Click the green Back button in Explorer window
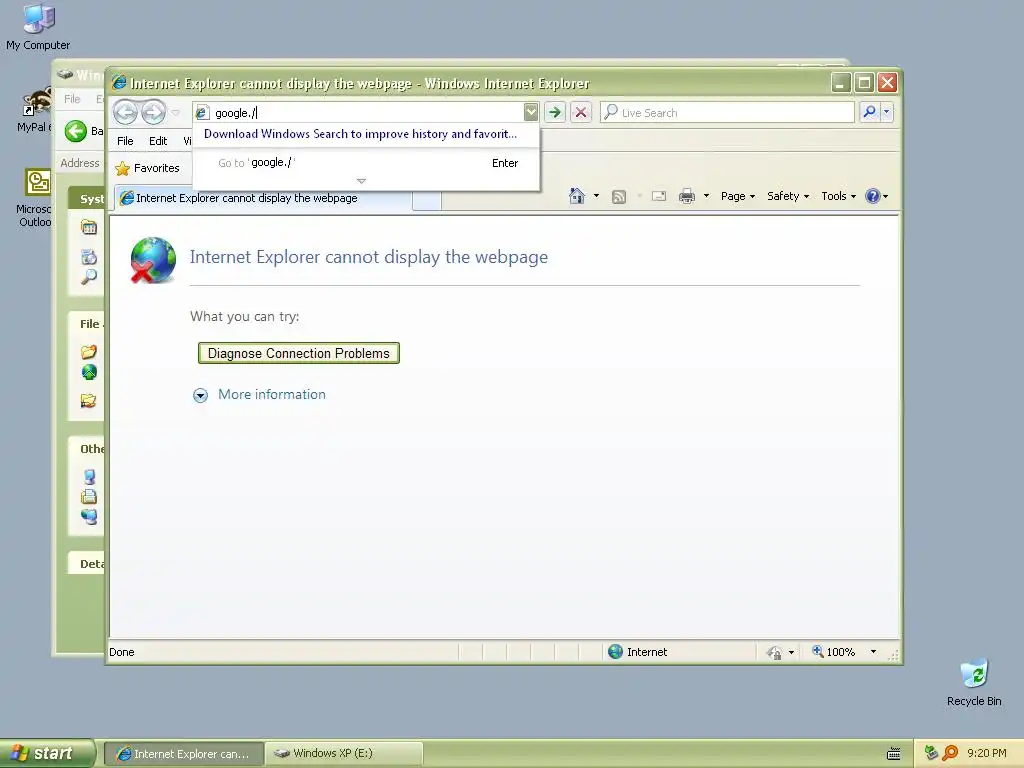The height and width of the screenshot is (768, 1024). [76, 131]
